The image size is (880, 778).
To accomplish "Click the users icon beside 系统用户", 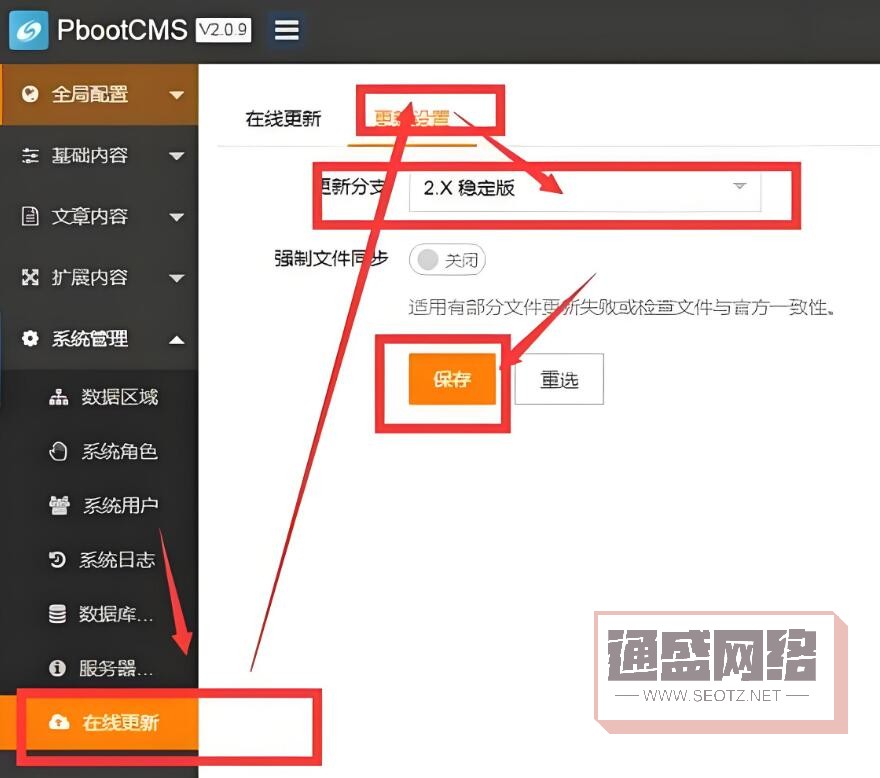I will (x=57, y=505).
